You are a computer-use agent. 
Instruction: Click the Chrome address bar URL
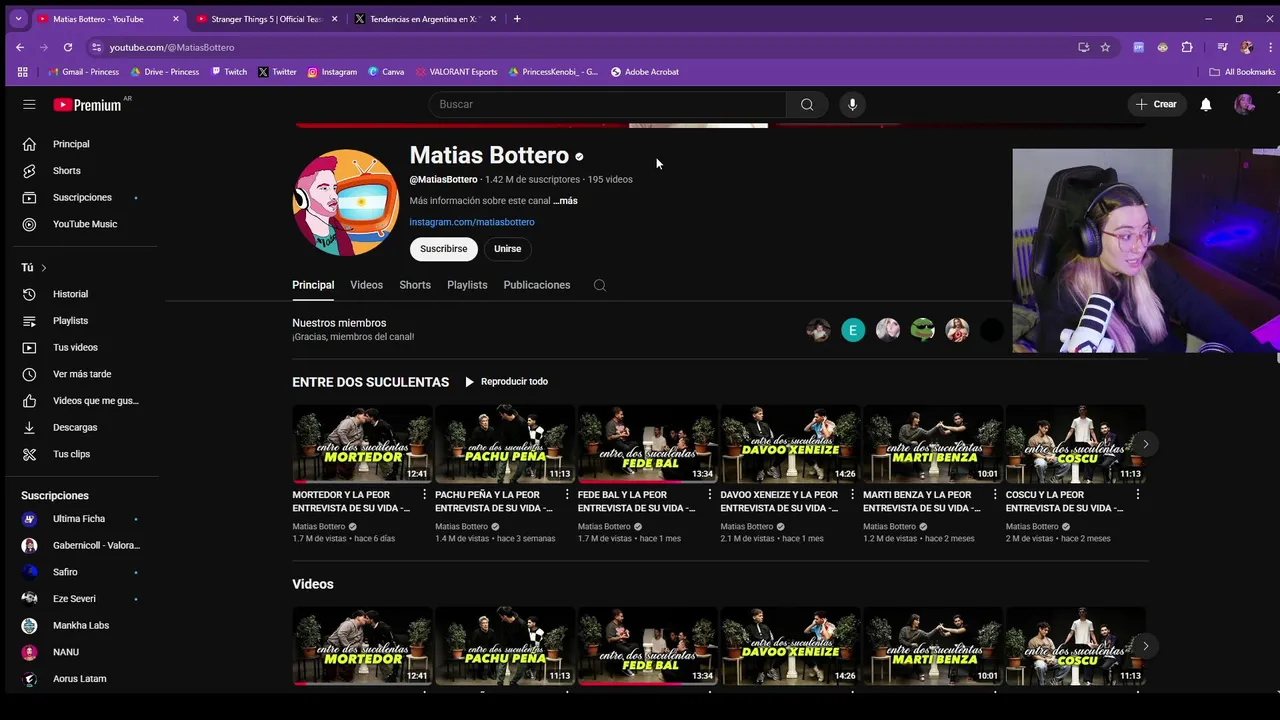click(x=172, y=47)
